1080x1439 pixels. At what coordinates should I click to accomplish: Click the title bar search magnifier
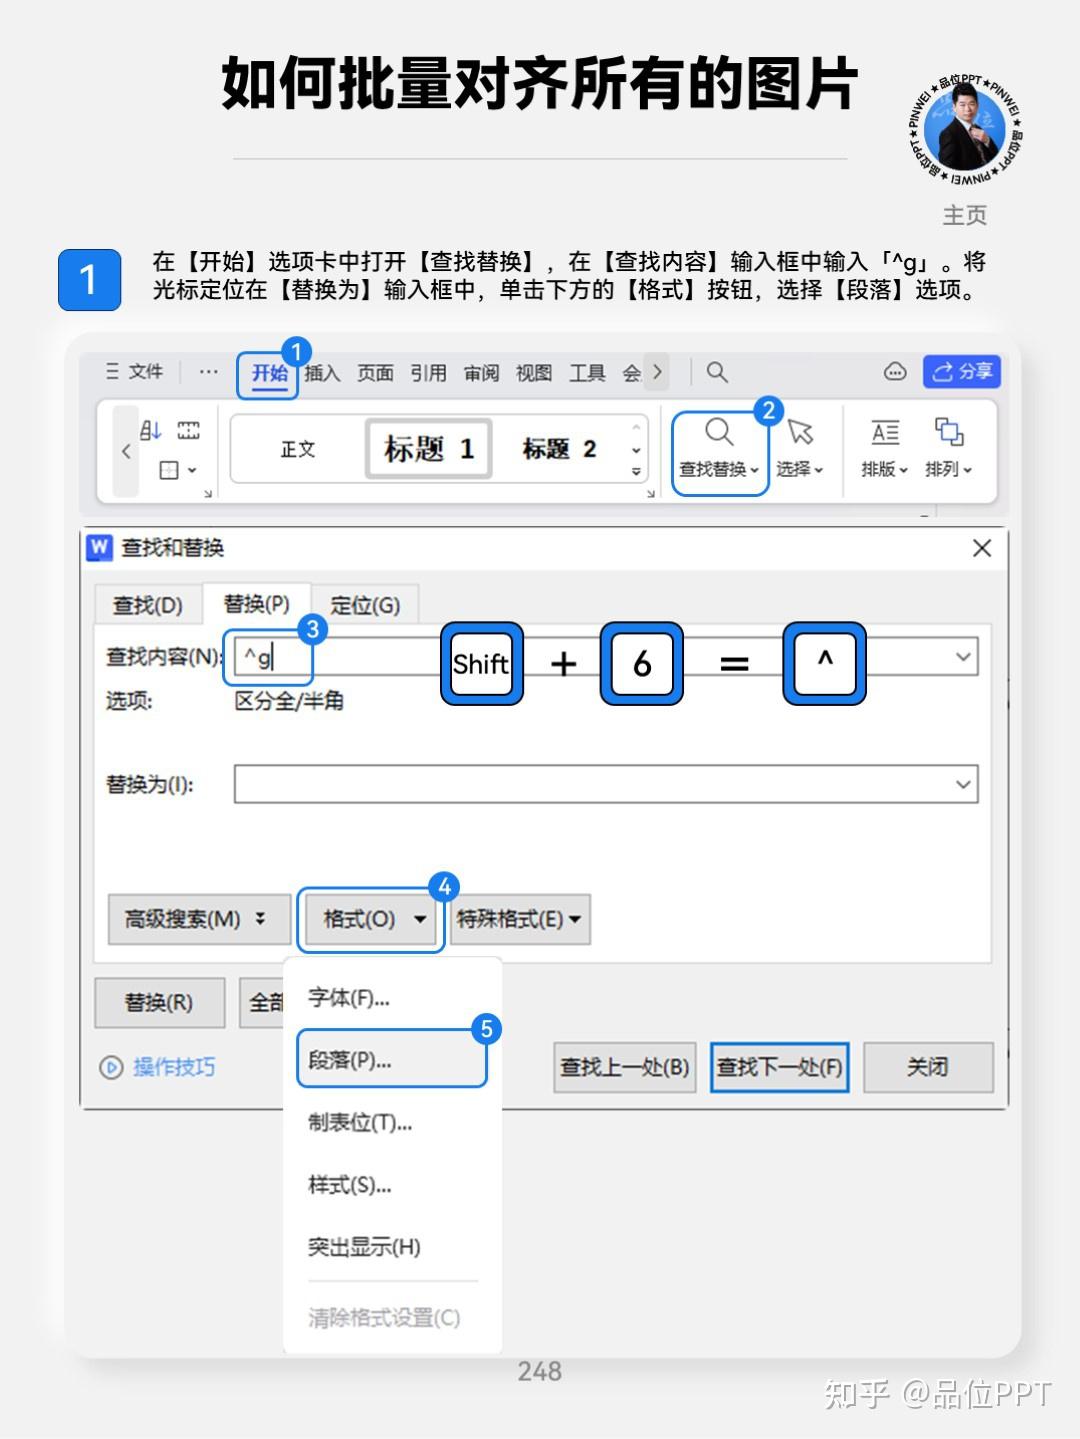718,372
